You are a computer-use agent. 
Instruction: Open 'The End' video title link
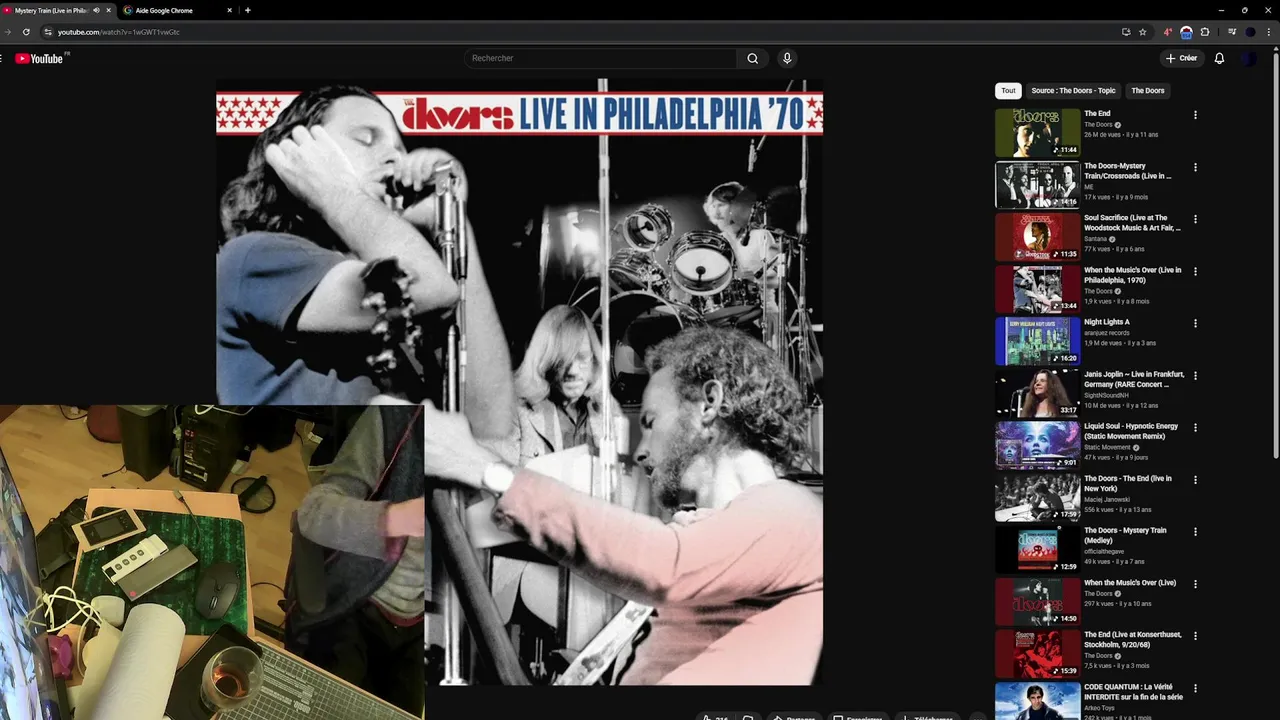[x=1097, y=114]
